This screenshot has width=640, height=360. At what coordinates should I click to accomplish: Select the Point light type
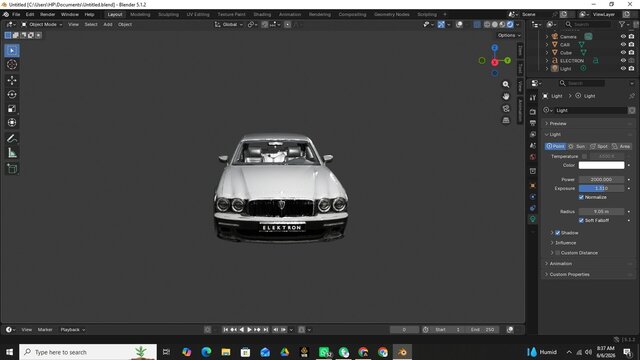pos(556,146)
